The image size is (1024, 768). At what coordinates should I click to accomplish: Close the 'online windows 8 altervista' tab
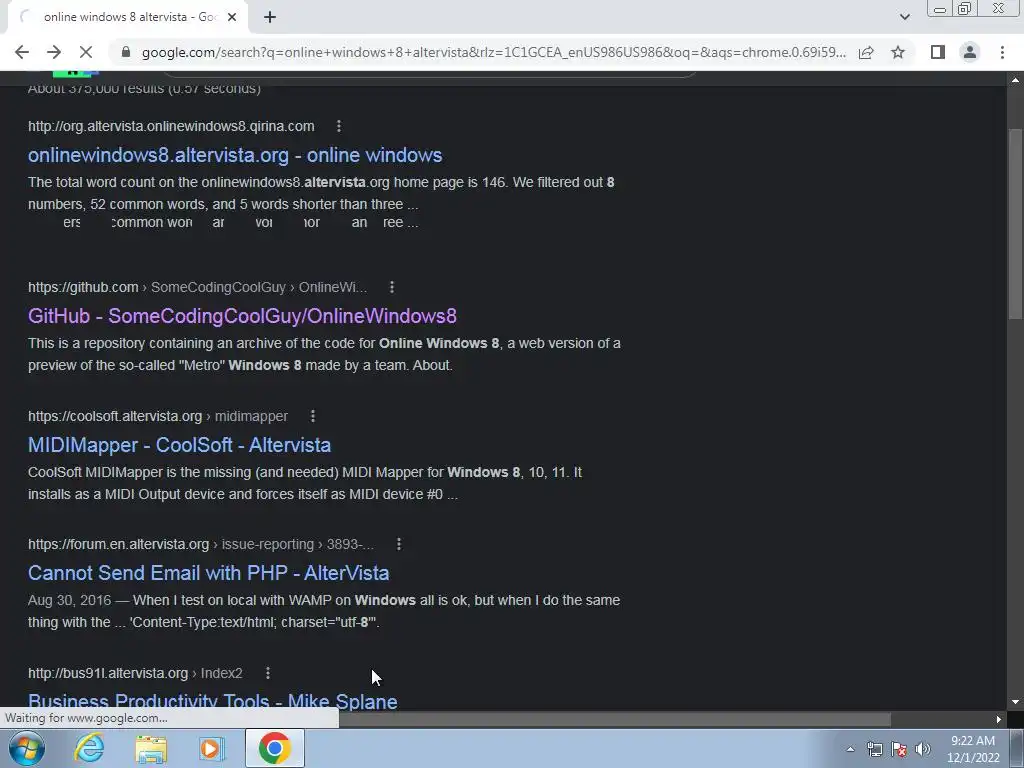pyautogui.click(x=231, y=17)
